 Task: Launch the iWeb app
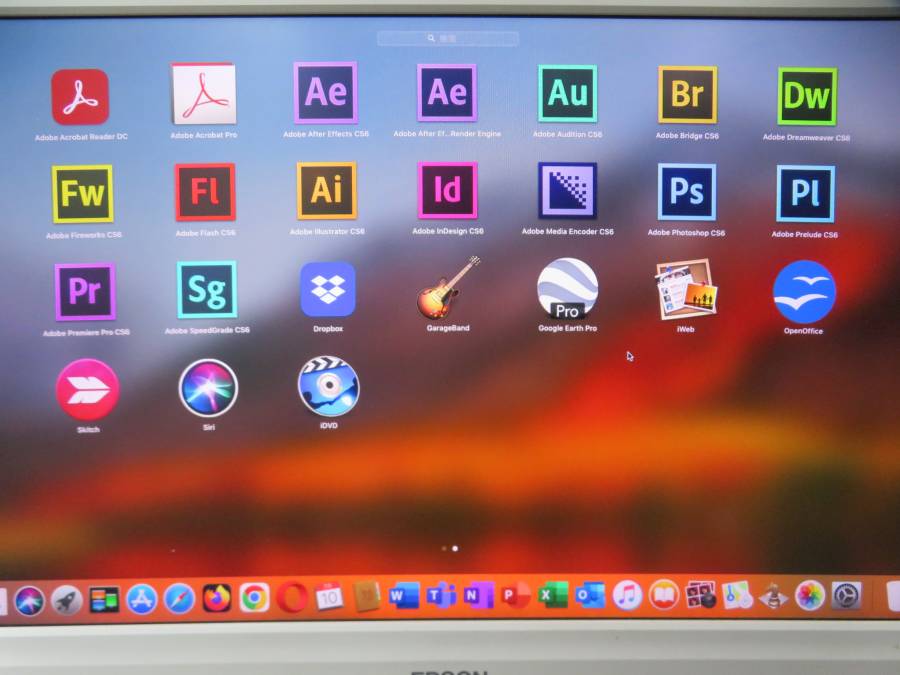tap(686, 289)
